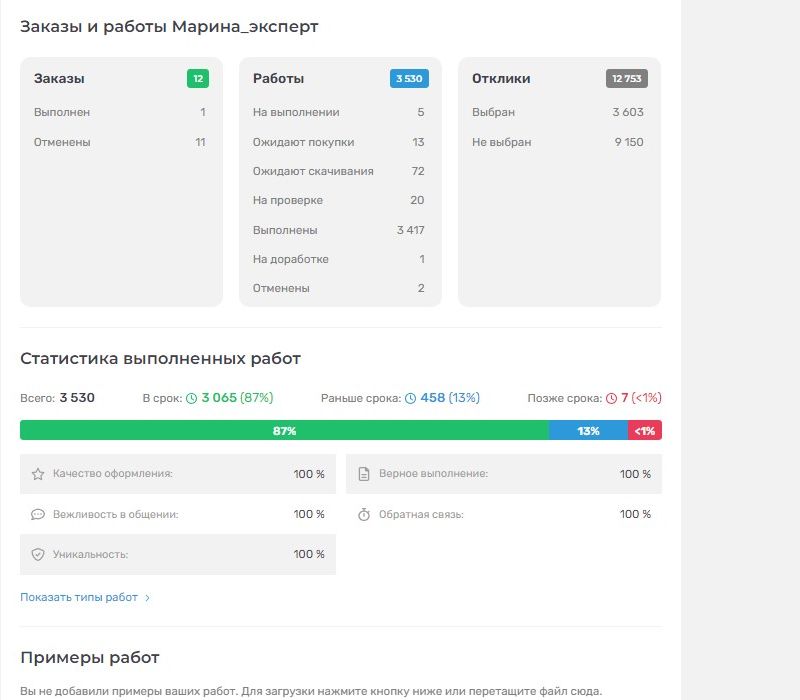
Task: Open the Выбран row in Отклики
Action: tap(558, 113)
